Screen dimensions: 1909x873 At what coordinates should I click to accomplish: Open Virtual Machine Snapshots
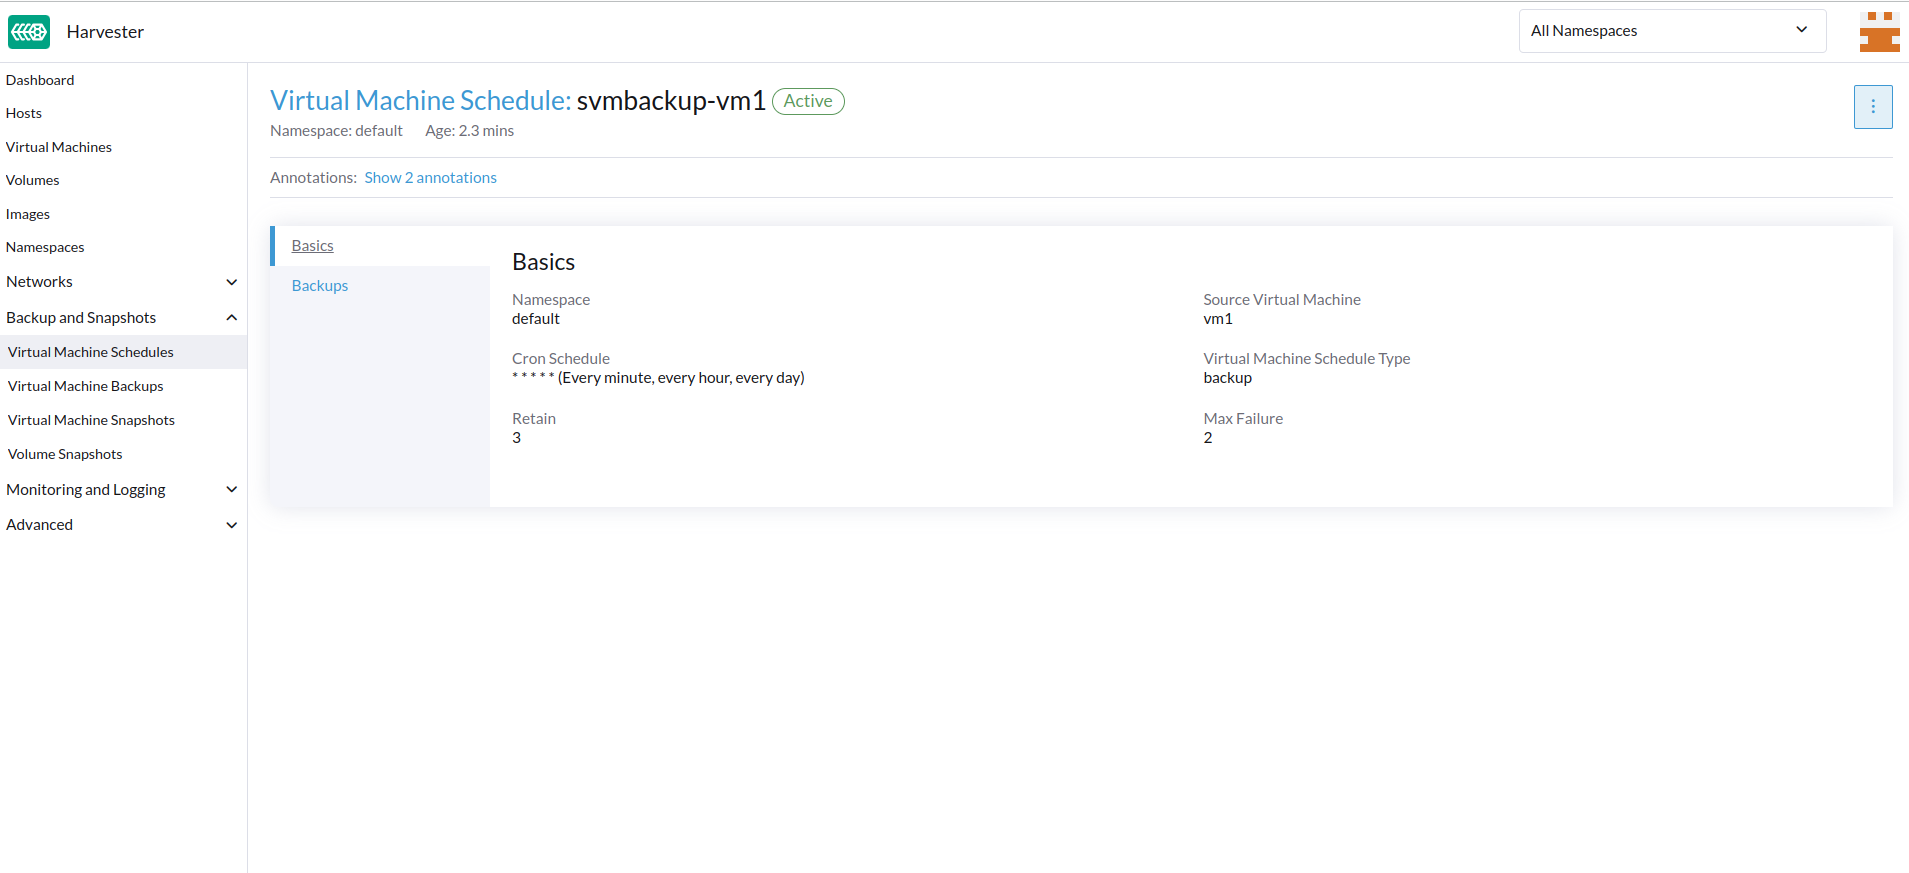tap(92, 420)
